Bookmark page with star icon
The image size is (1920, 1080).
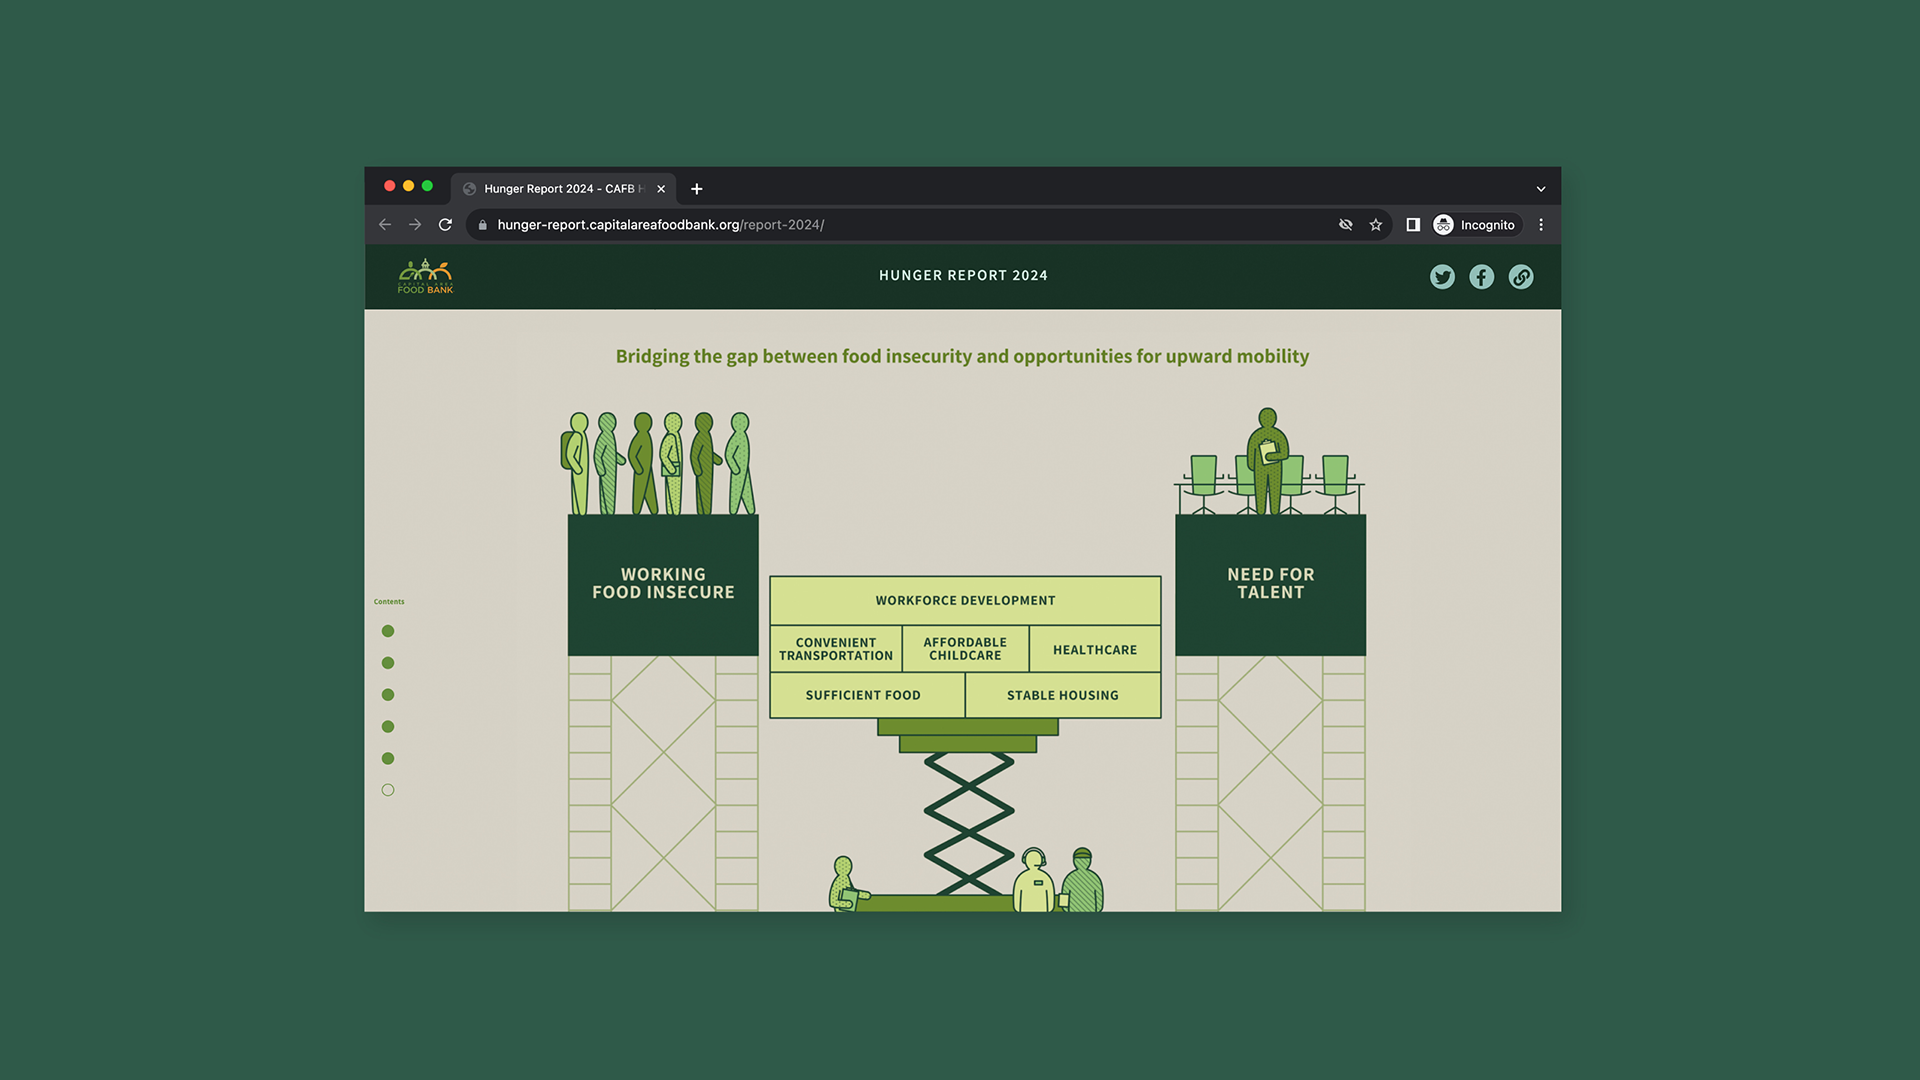pos(1376,225)
